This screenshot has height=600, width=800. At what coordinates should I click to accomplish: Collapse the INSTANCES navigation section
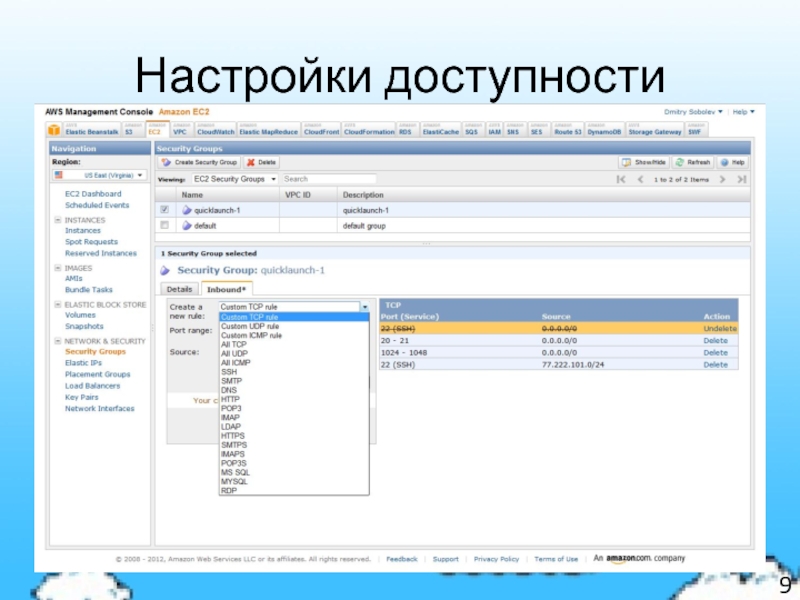pos(58,220)
